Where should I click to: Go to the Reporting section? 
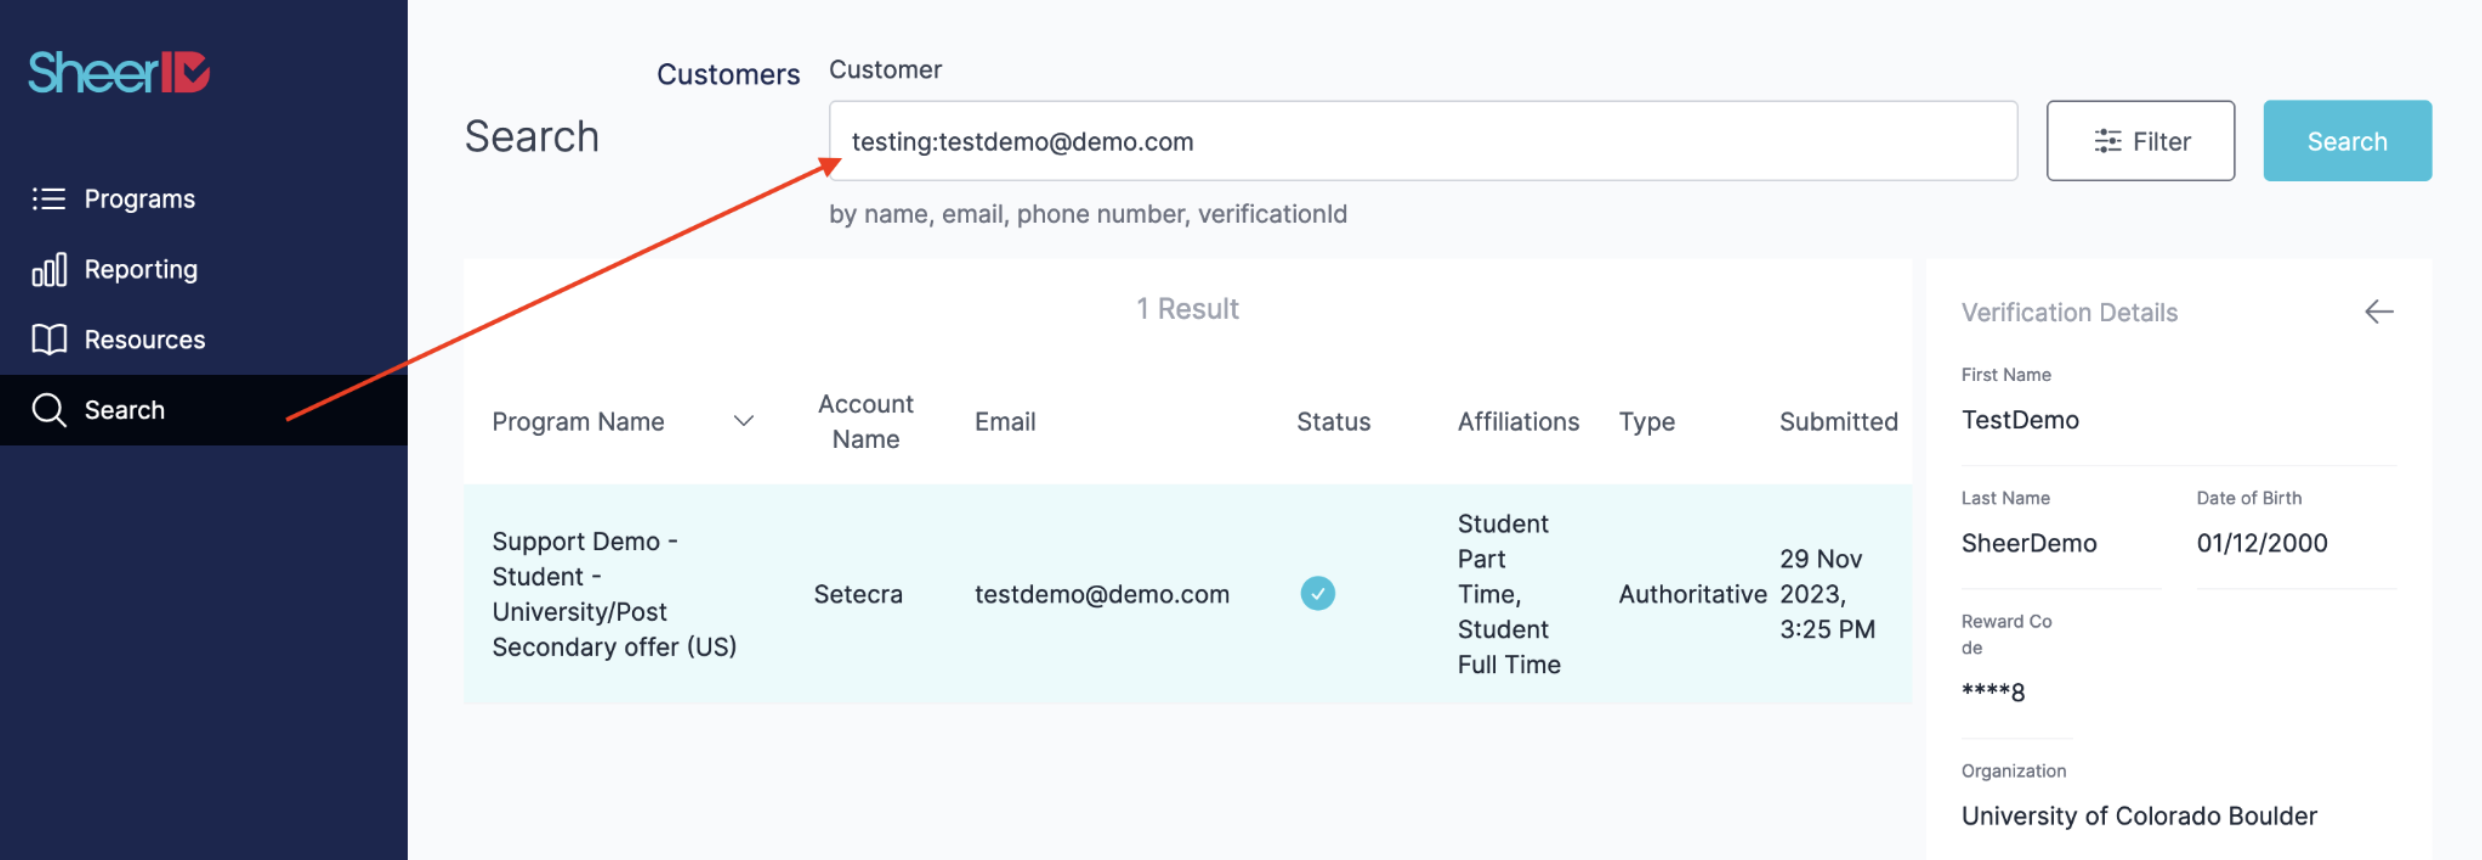(x=141, y=270)
